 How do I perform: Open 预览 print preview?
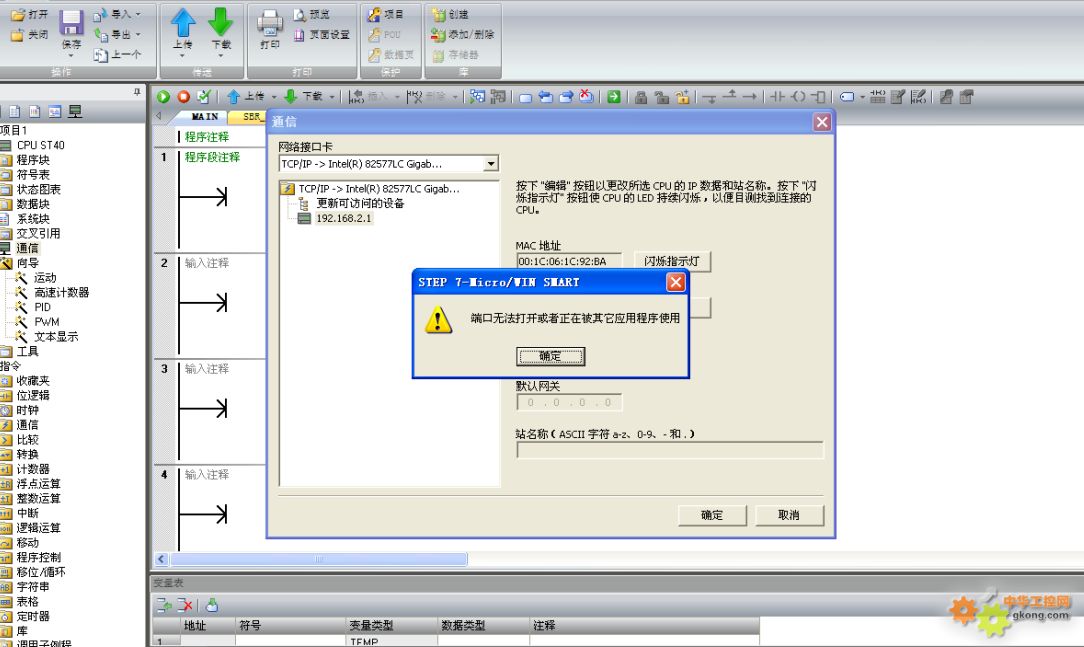(x=311, y=14)
